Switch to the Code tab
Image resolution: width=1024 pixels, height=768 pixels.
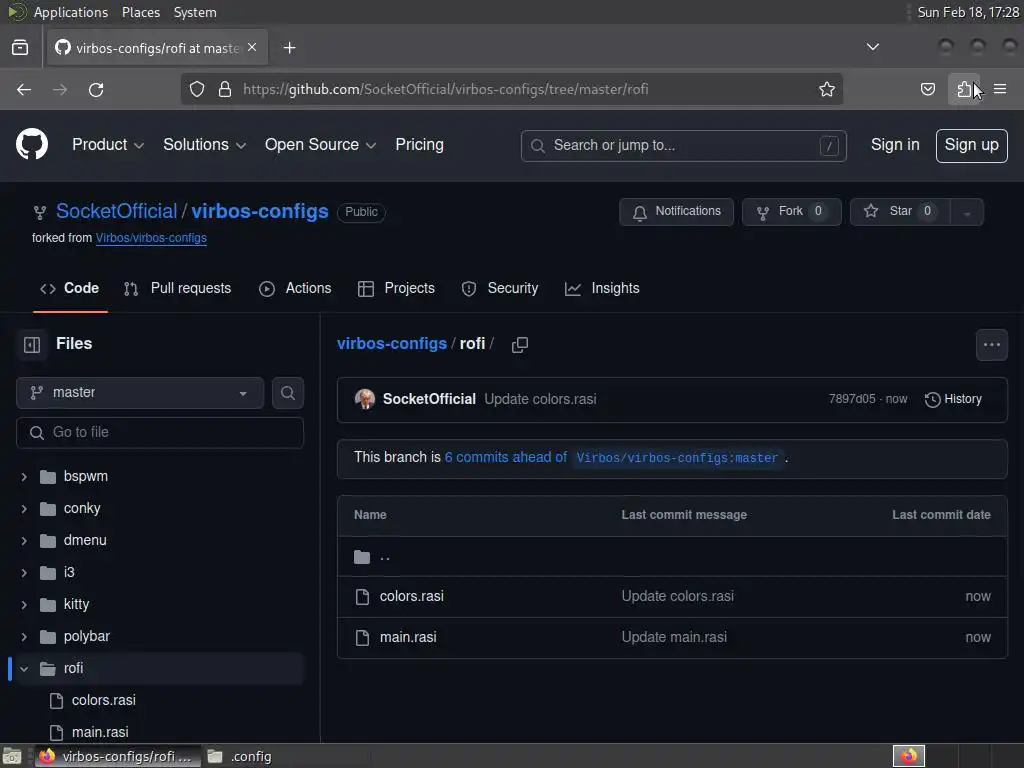coord(70,289)
